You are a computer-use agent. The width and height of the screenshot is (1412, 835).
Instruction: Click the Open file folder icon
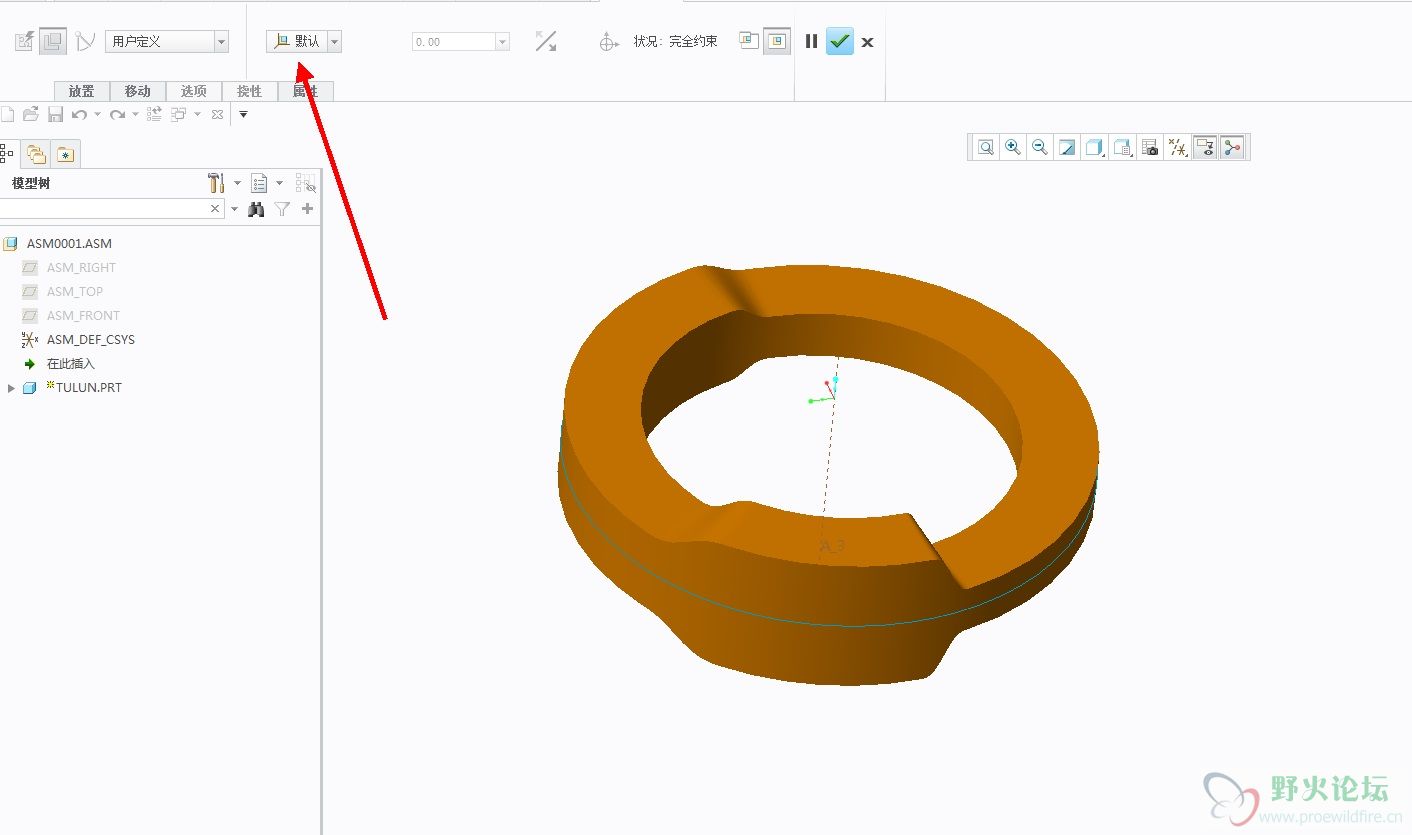(31, 114)
